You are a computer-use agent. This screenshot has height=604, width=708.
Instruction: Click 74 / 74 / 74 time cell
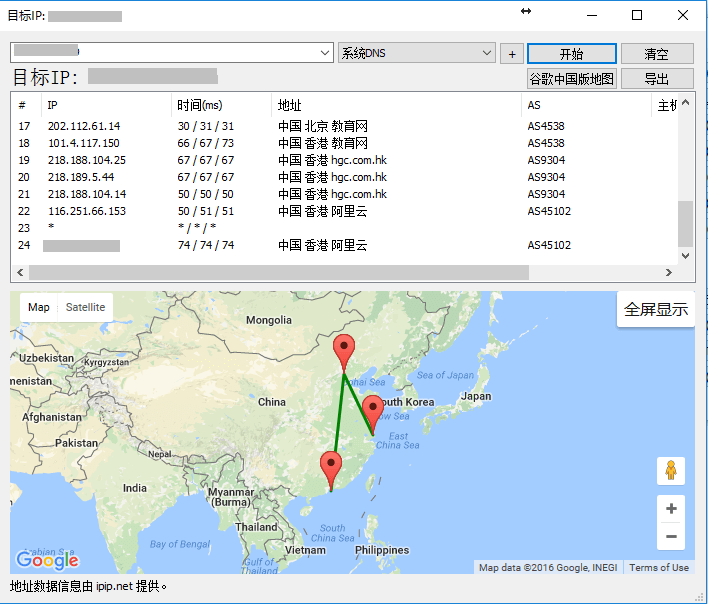pyautogui.click(x=206, y=245)
